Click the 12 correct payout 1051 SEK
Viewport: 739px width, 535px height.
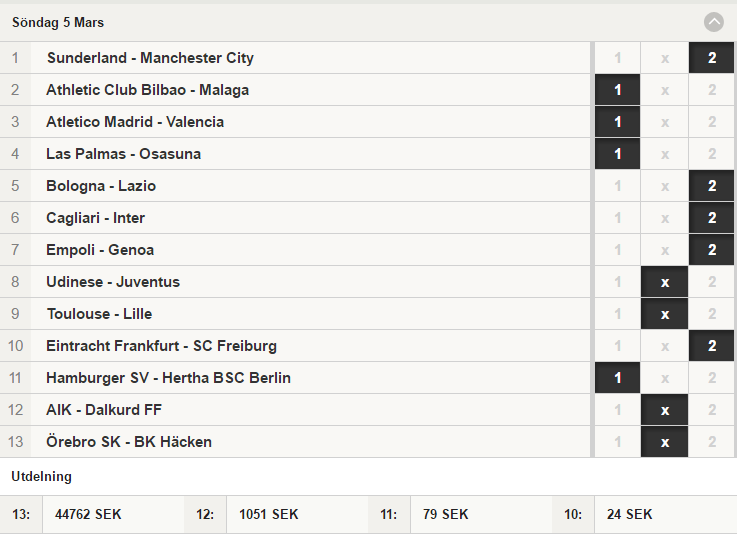pyautogui.click(x=269, y=514)
